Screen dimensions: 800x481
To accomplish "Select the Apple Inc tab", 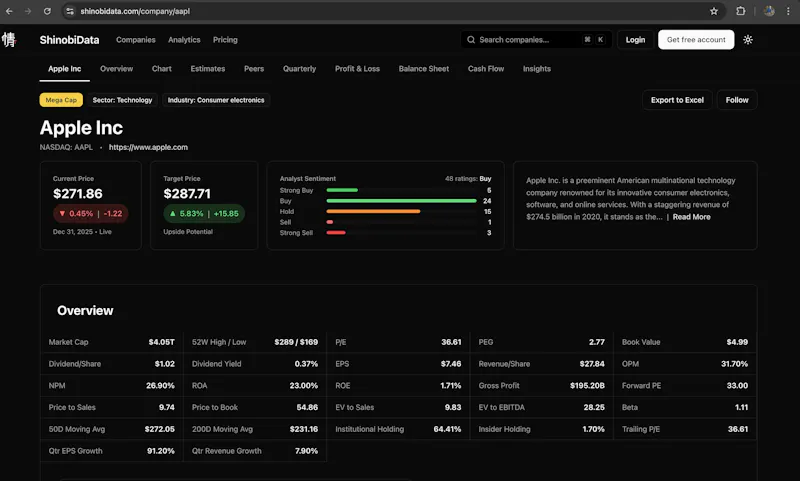I will (64, 69).
